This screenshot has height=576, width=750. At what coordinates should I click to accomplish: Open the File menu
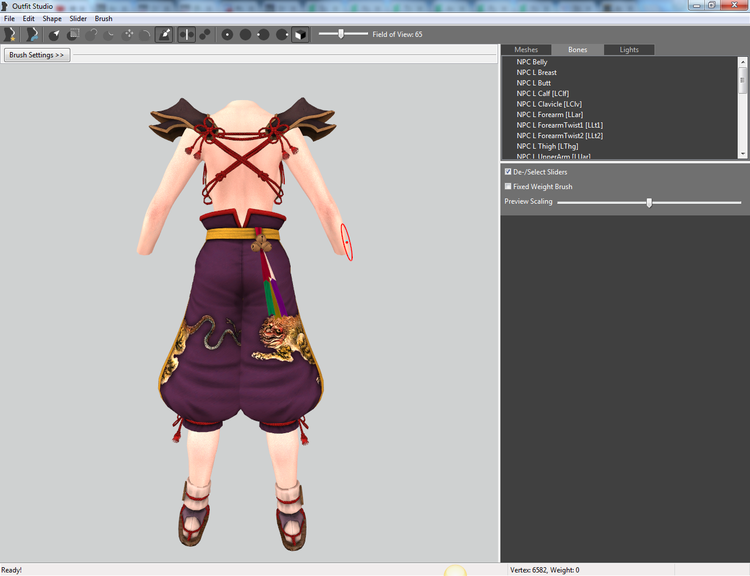9,19
